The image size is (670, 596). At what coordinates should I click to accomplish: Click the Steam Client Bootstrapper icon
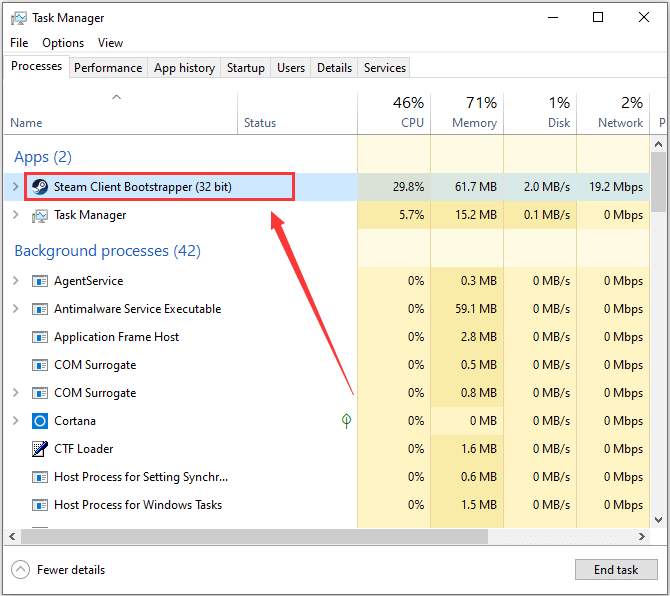click(x=40, y=187)
